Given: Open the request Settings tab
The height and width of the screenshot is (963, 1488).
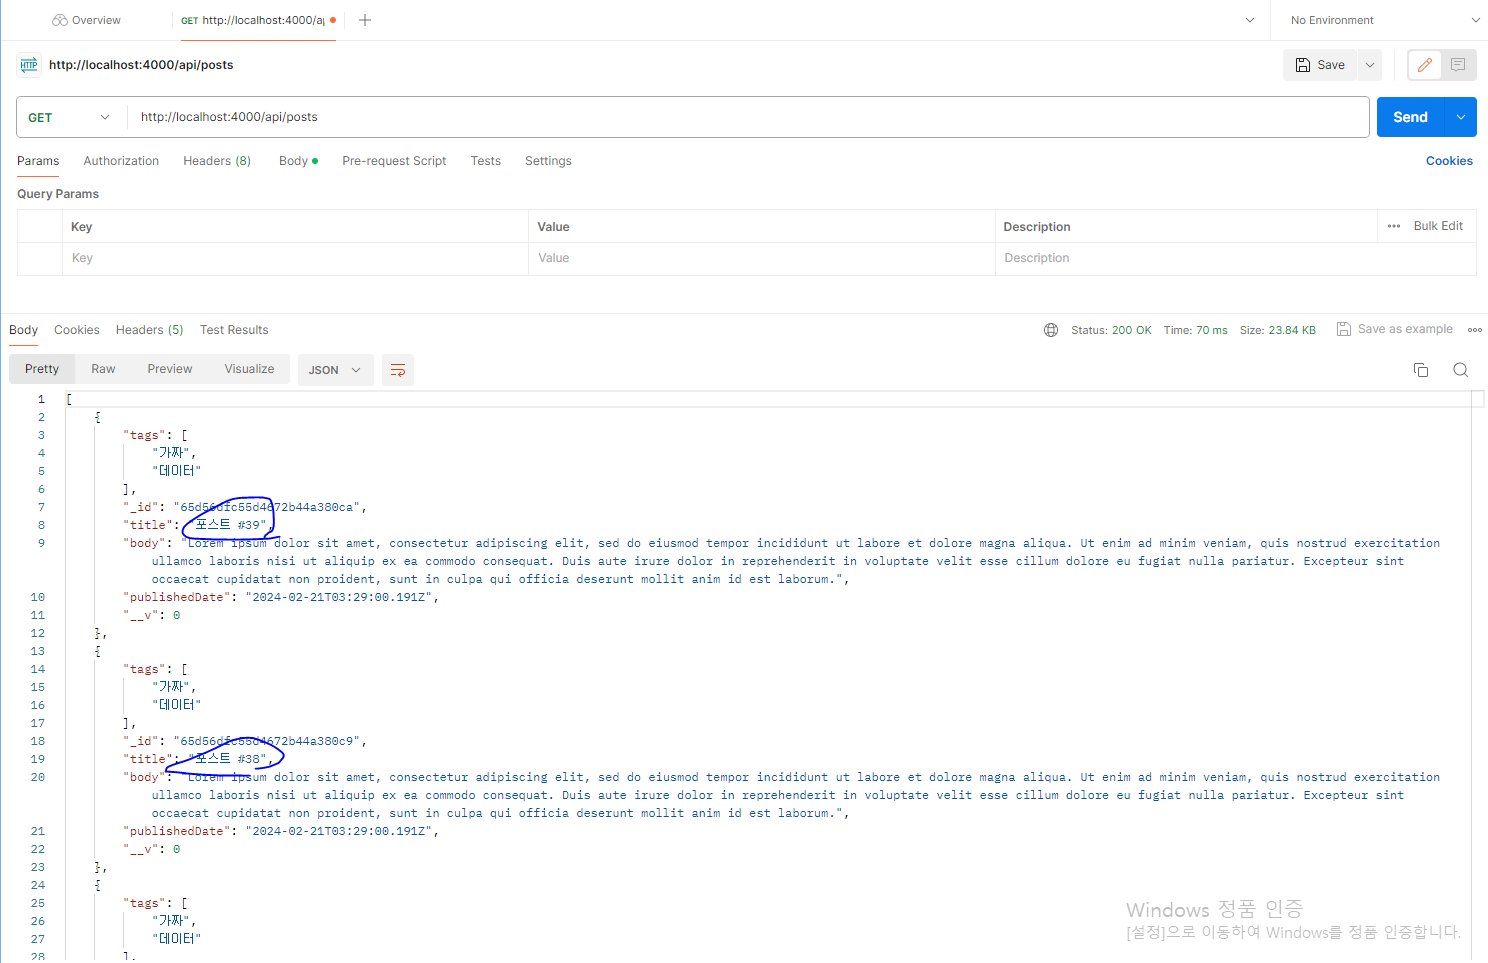Looking at the screenshot, I should point(548,161).
